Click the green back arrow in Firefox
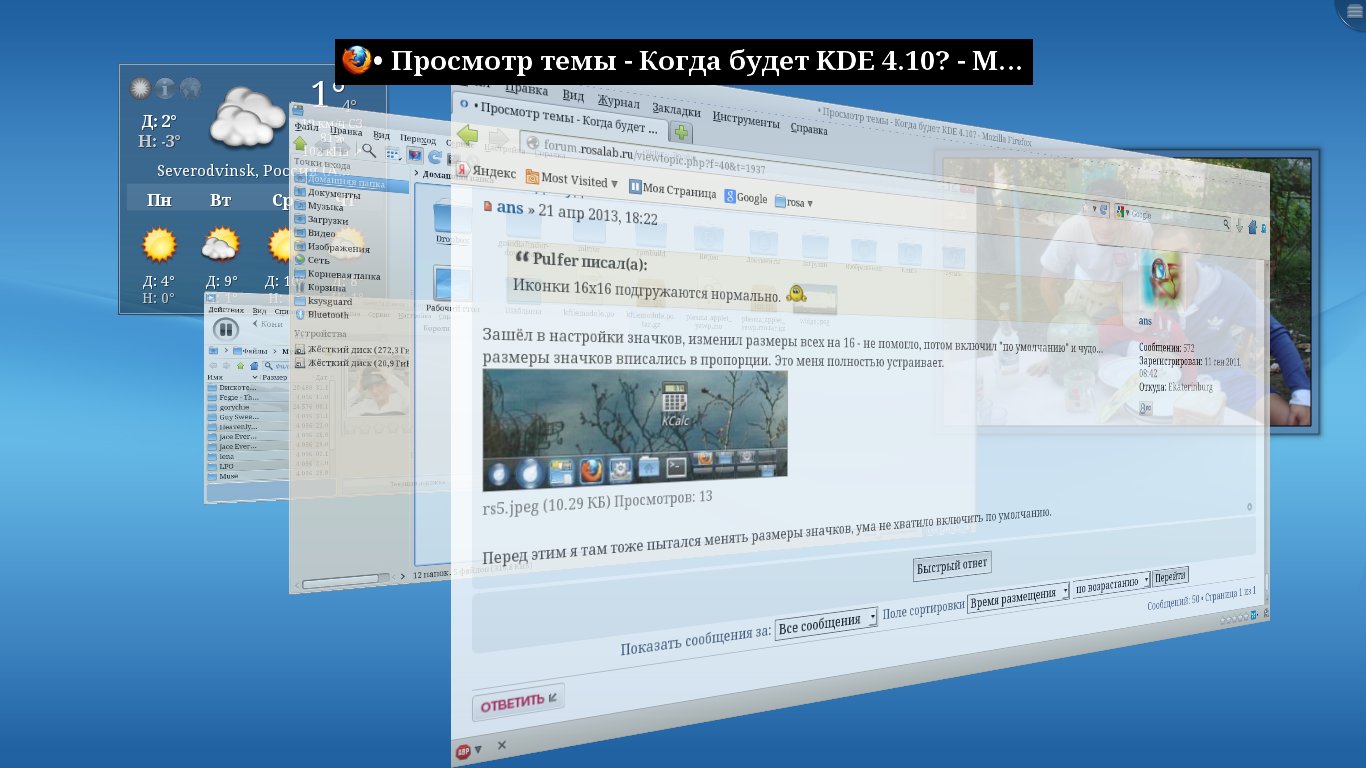The image size is (1366, 768). point(467,133)
